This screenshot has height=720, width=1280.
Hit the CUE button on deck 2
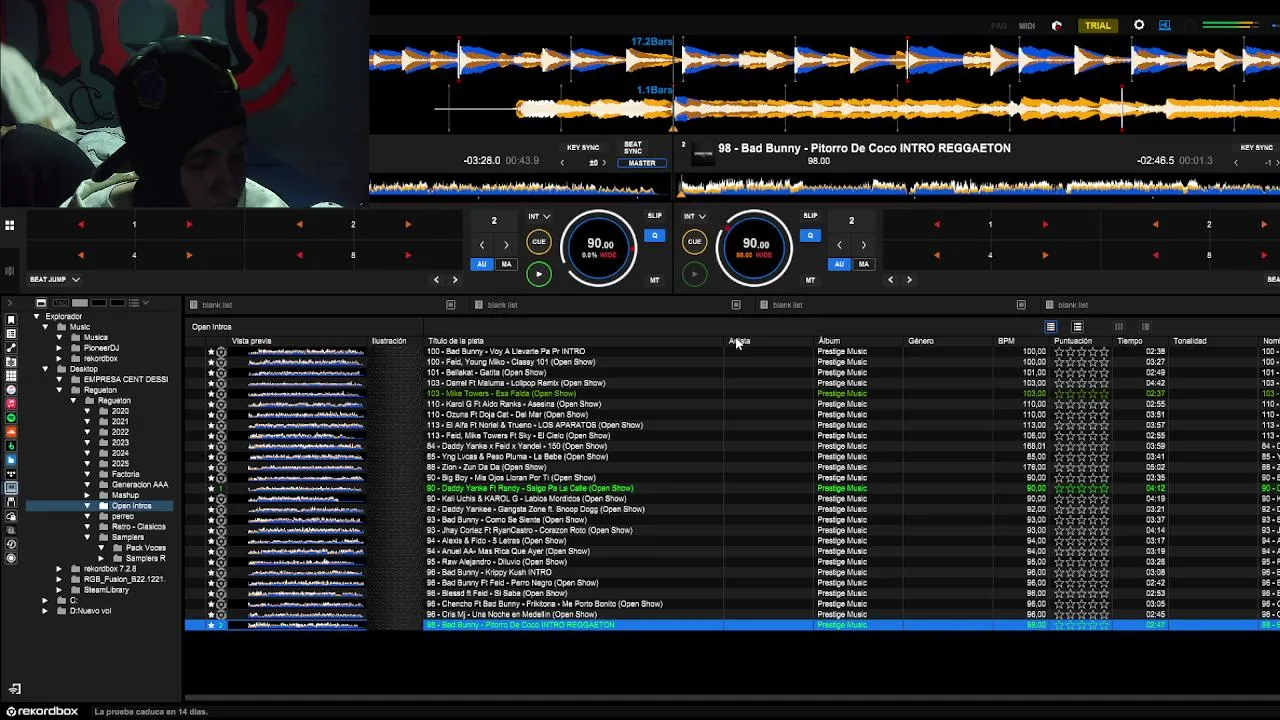click(x=694, y=241)
